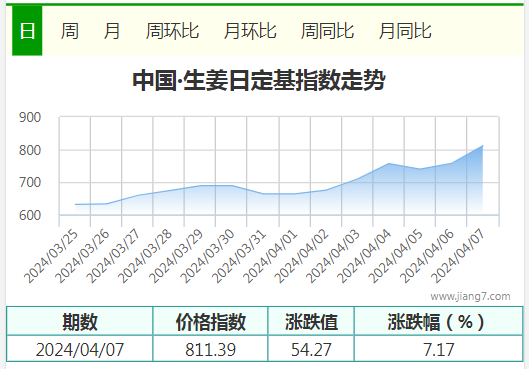Click the 2024/04/01 x-axis date label
The image size is (529, 369).
click(270, 256)
